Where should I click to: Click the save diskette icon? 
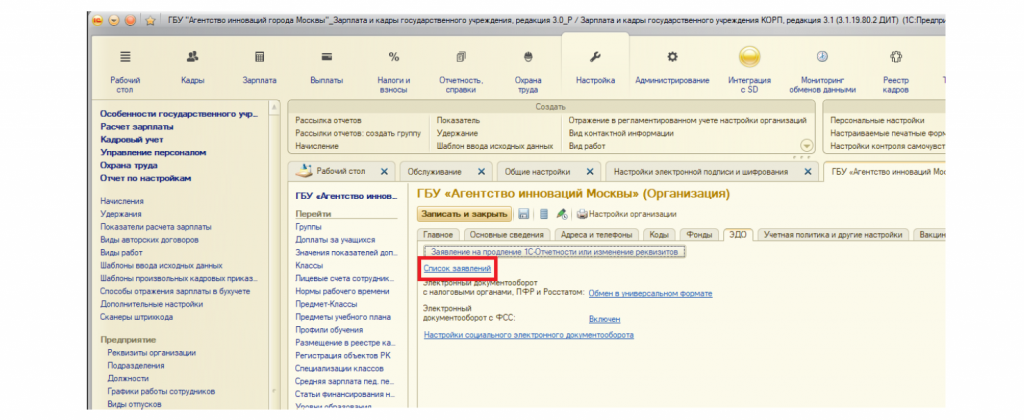pos(524,213)
